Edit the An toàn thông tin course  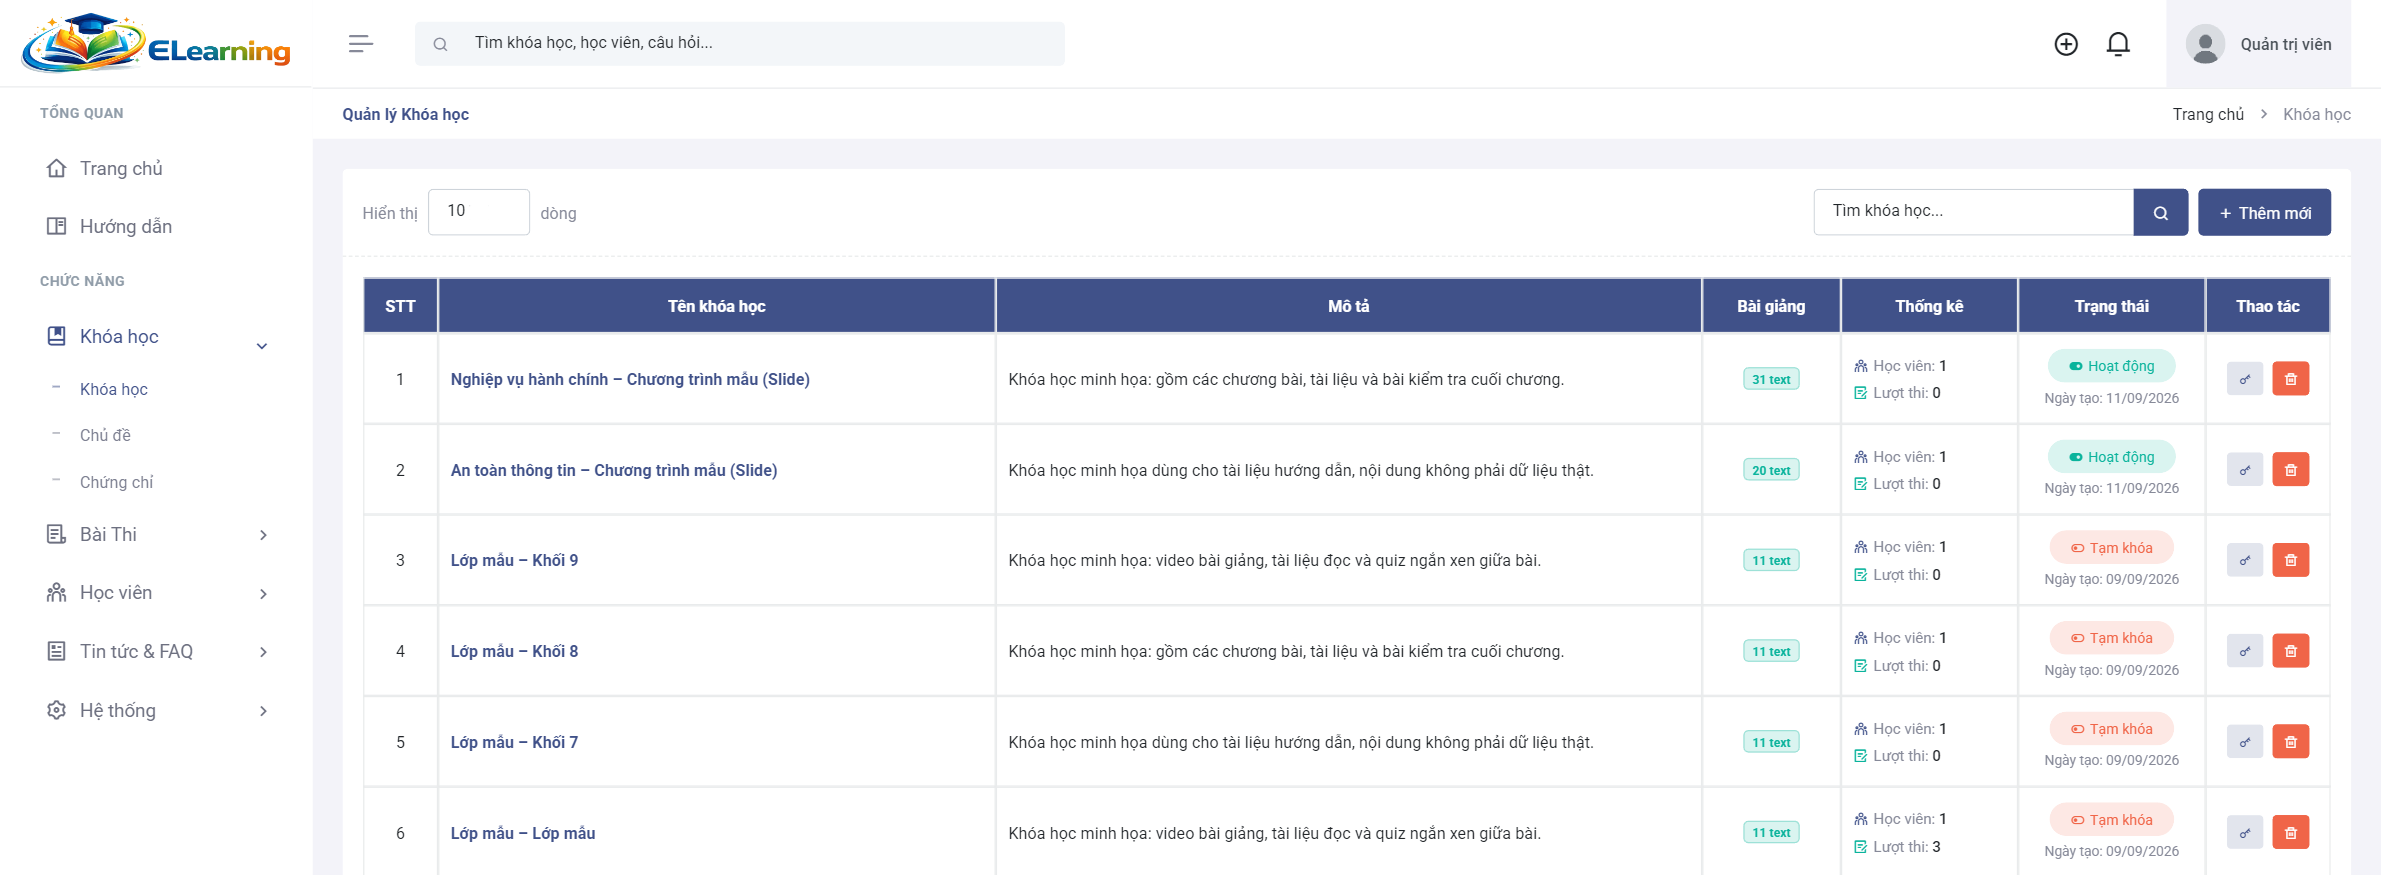click(2245, 470)
